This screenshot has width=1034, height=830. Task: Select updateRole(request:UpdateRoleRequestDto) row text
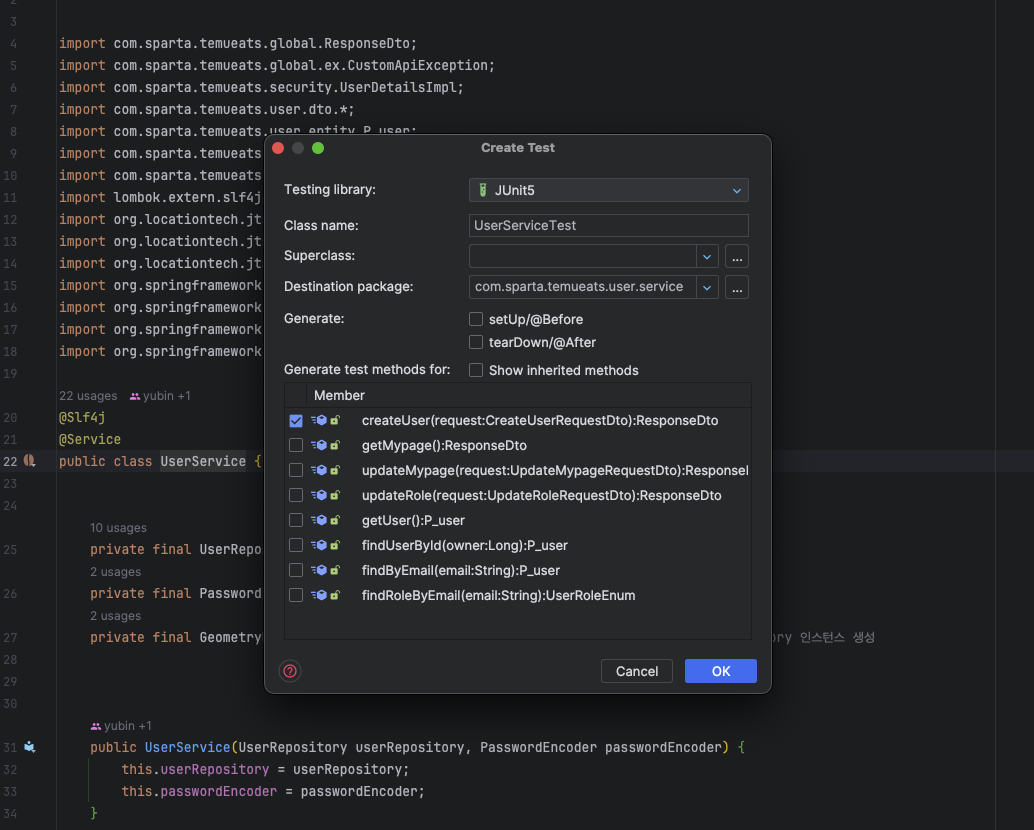pyautogui.click(x=541, y=495)
